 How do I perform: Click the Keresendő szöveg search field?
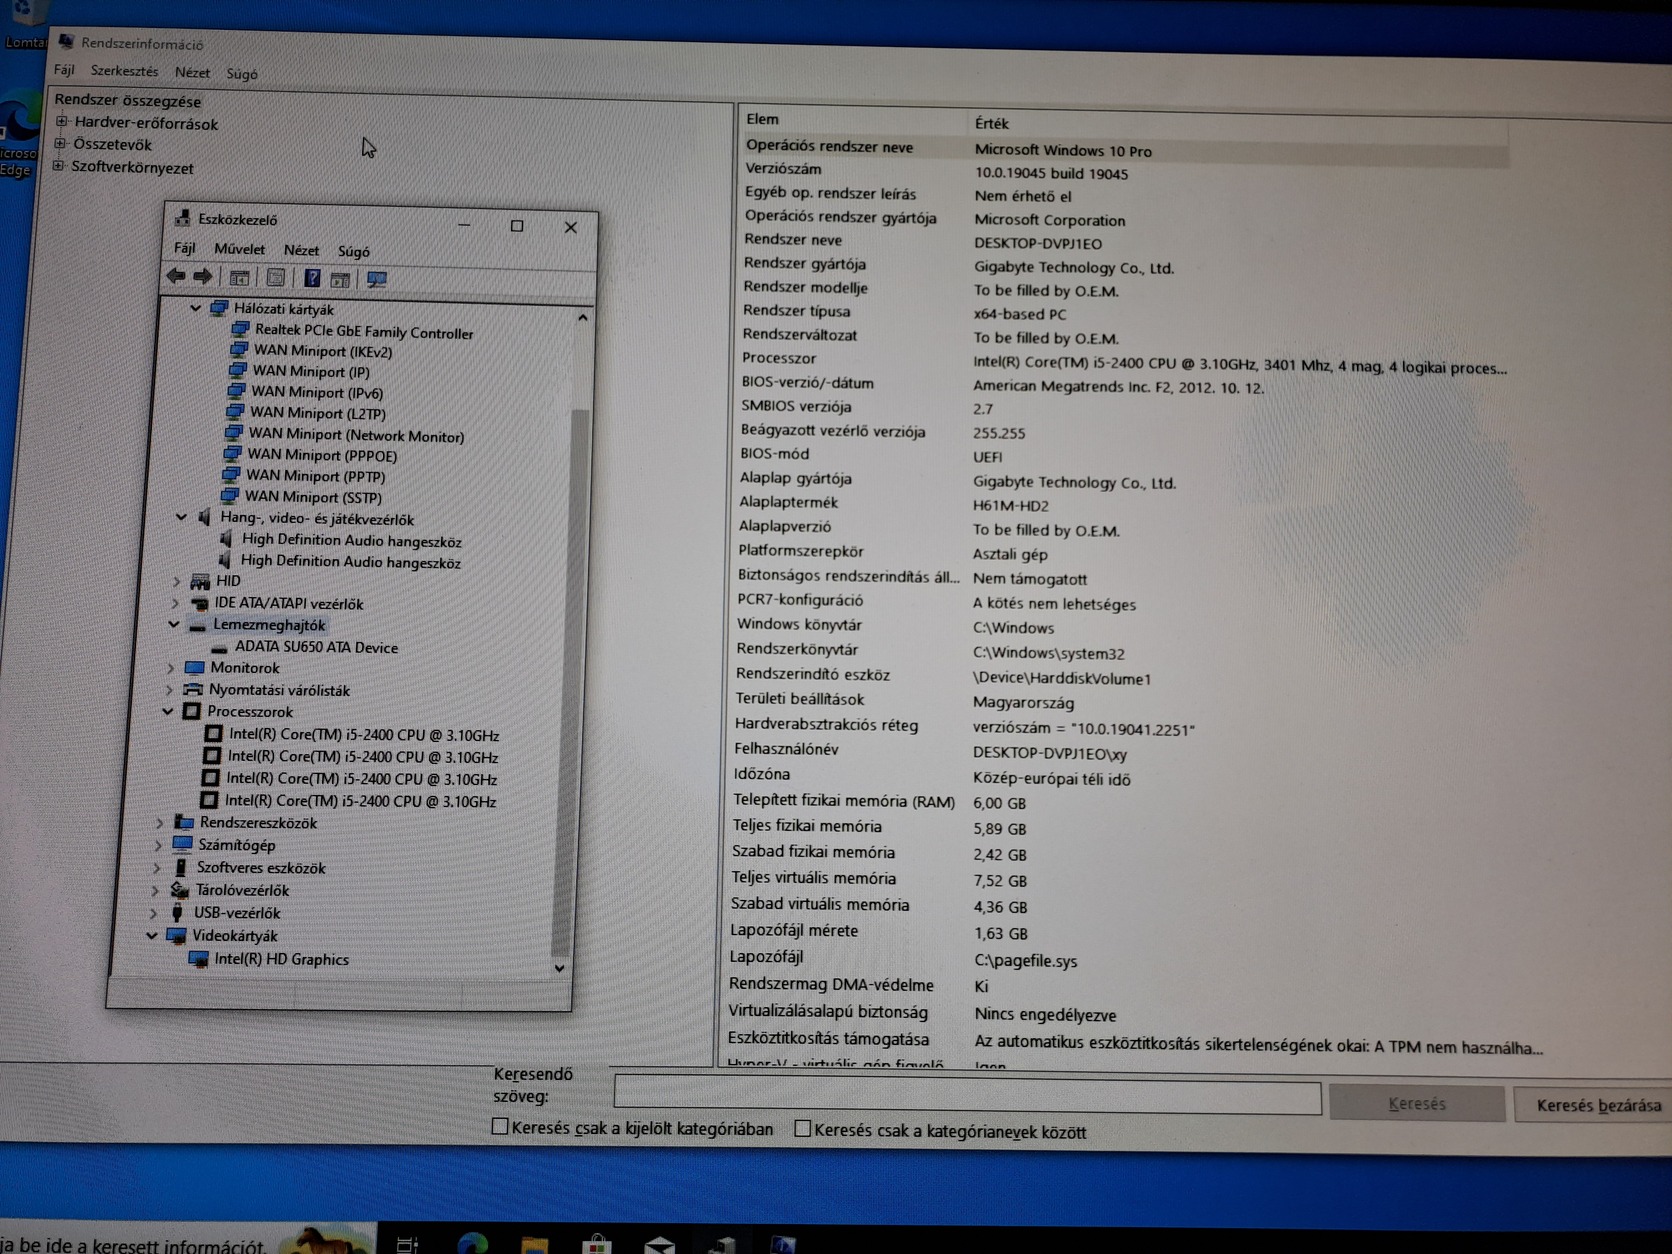(x=967, y=1095)
